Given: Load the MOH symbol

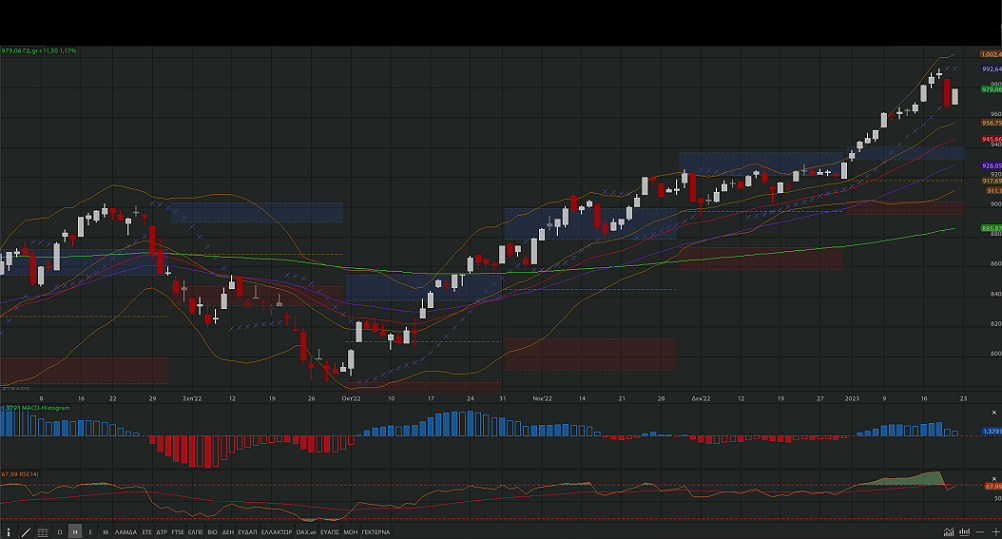Looking at the screenshot, I should [350, 532].
